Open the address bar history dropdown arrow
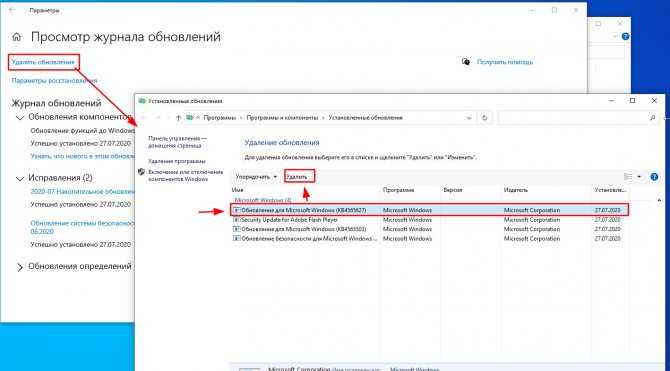 [x=469, y=118]
